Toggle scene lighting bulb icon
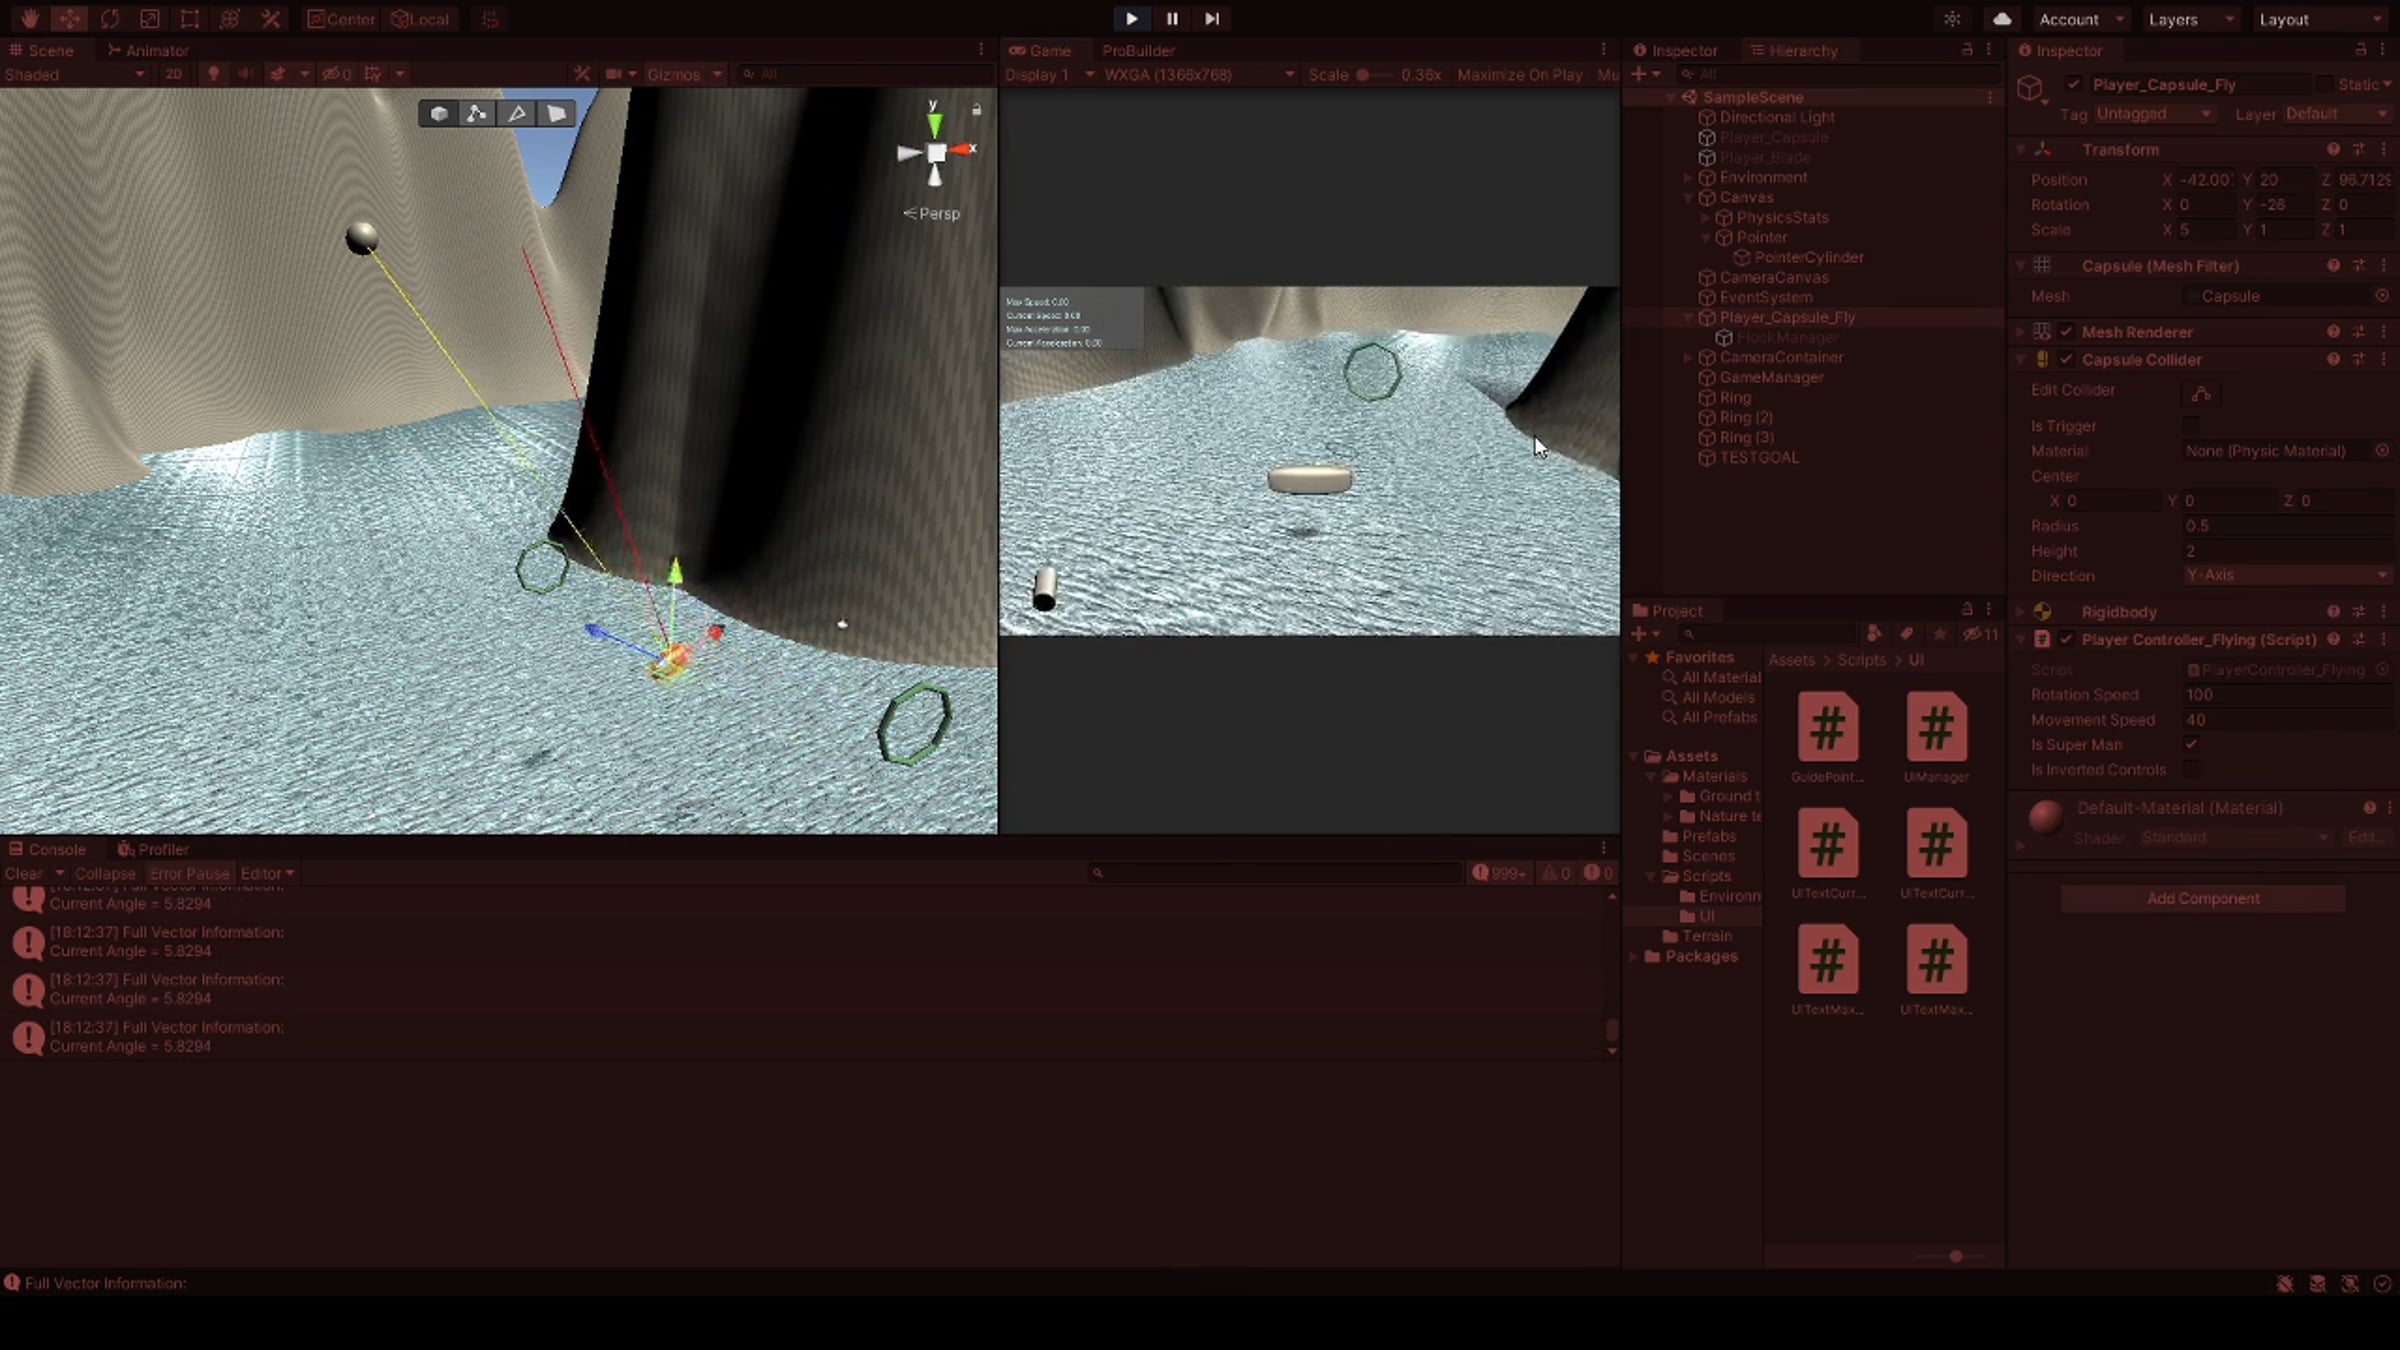Screen dimensions: 2400x1350 tap(213, 74)
